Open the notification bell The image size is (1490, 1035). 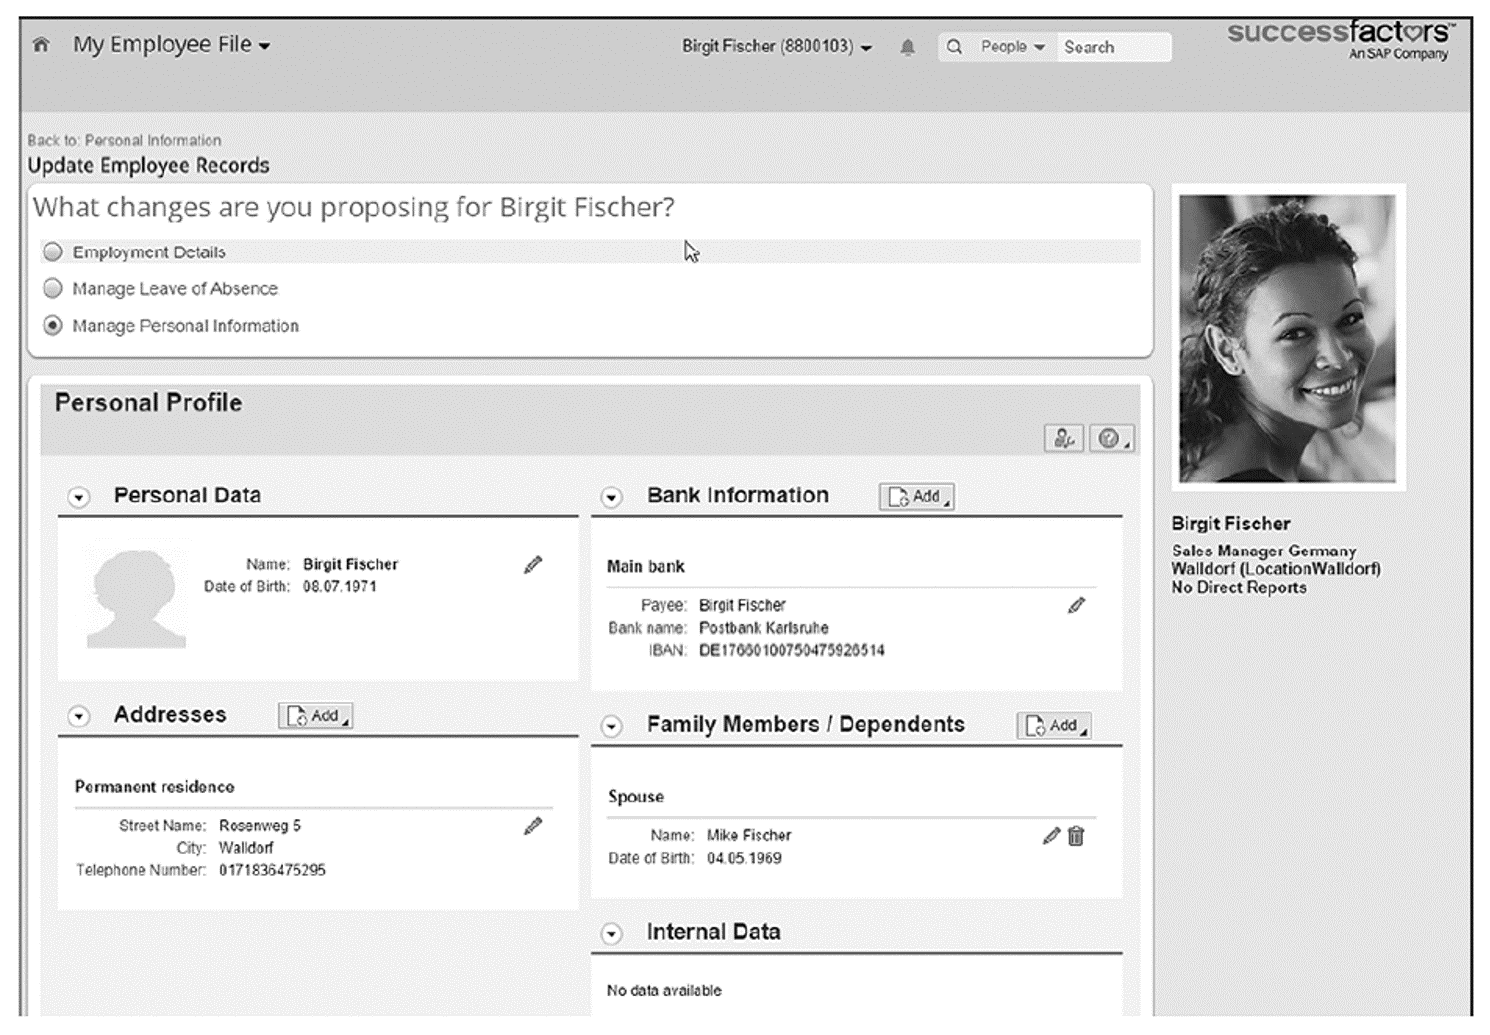click(x=909, y=46)
